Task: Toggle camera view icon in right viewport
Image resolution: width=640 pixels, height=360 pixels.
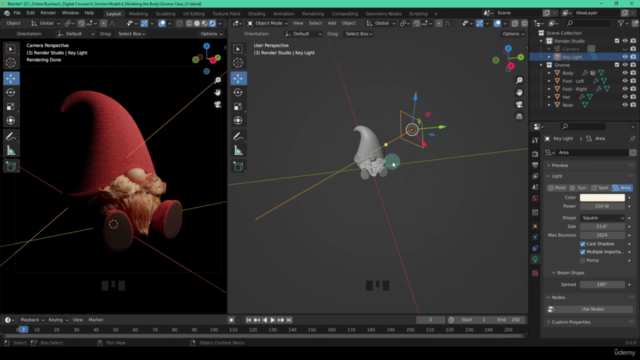Action: click(x=519, y=104)
